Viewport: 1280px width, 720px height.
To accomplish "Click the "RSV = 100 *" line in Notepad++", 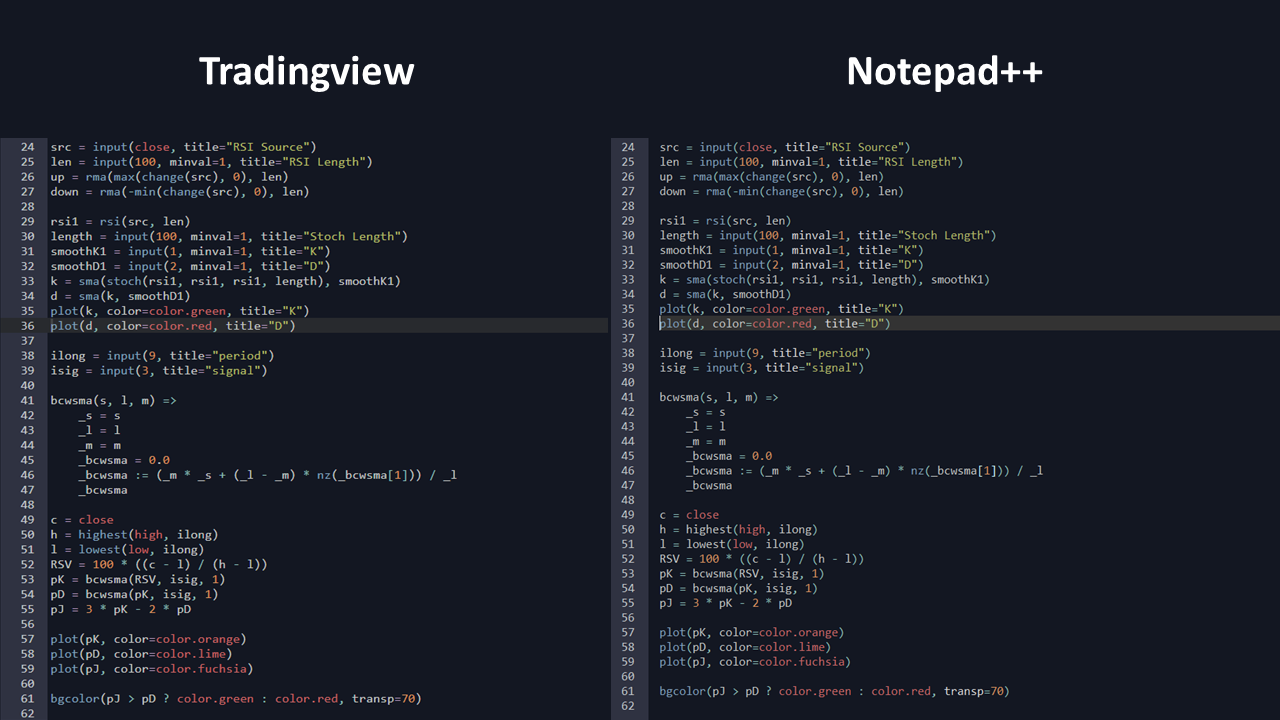I will [762, 559].
